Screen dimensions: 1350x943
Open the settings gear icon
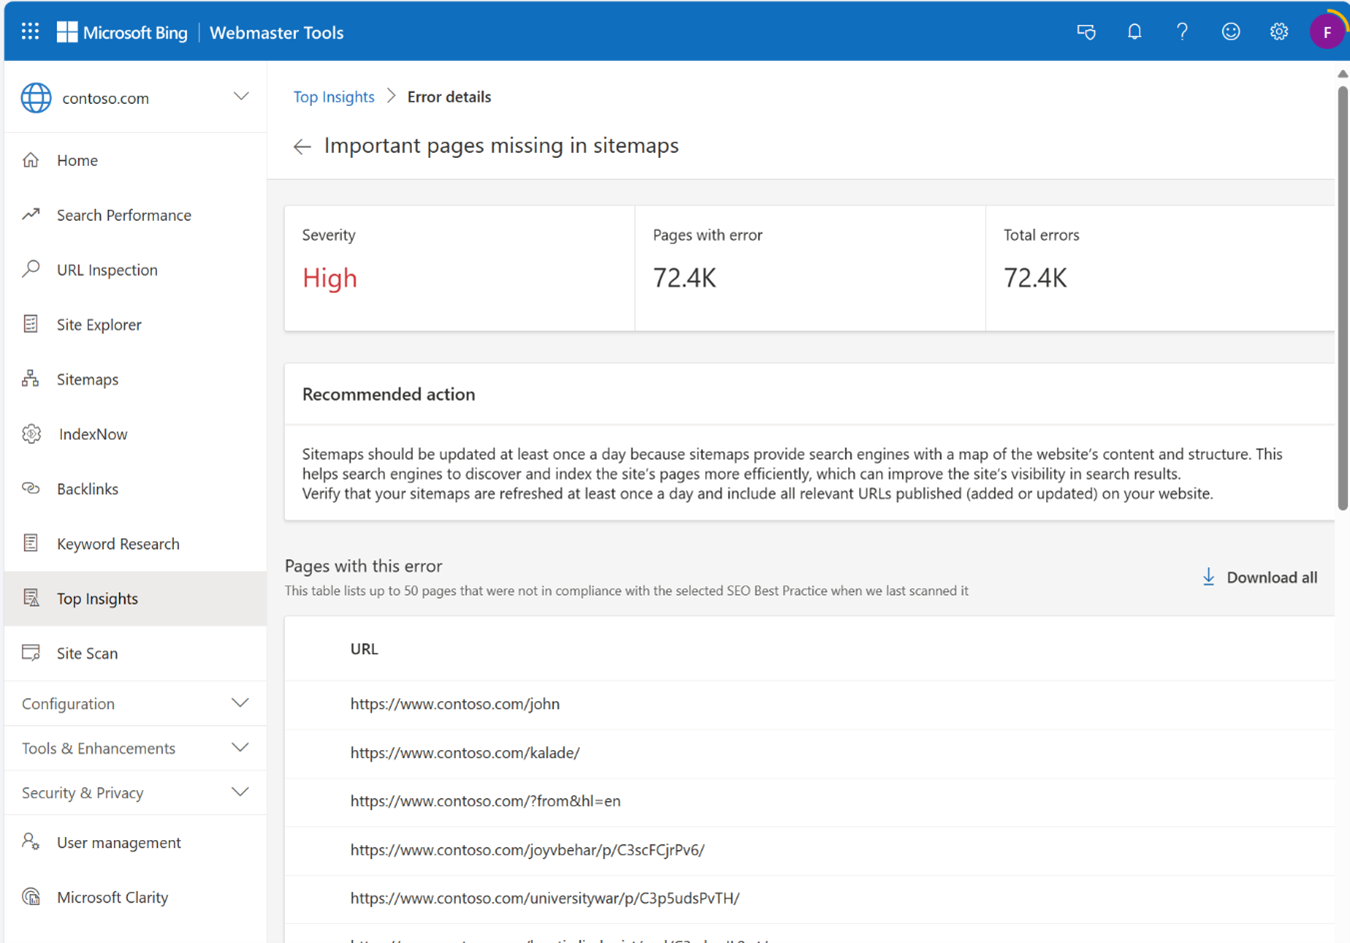1278,32
